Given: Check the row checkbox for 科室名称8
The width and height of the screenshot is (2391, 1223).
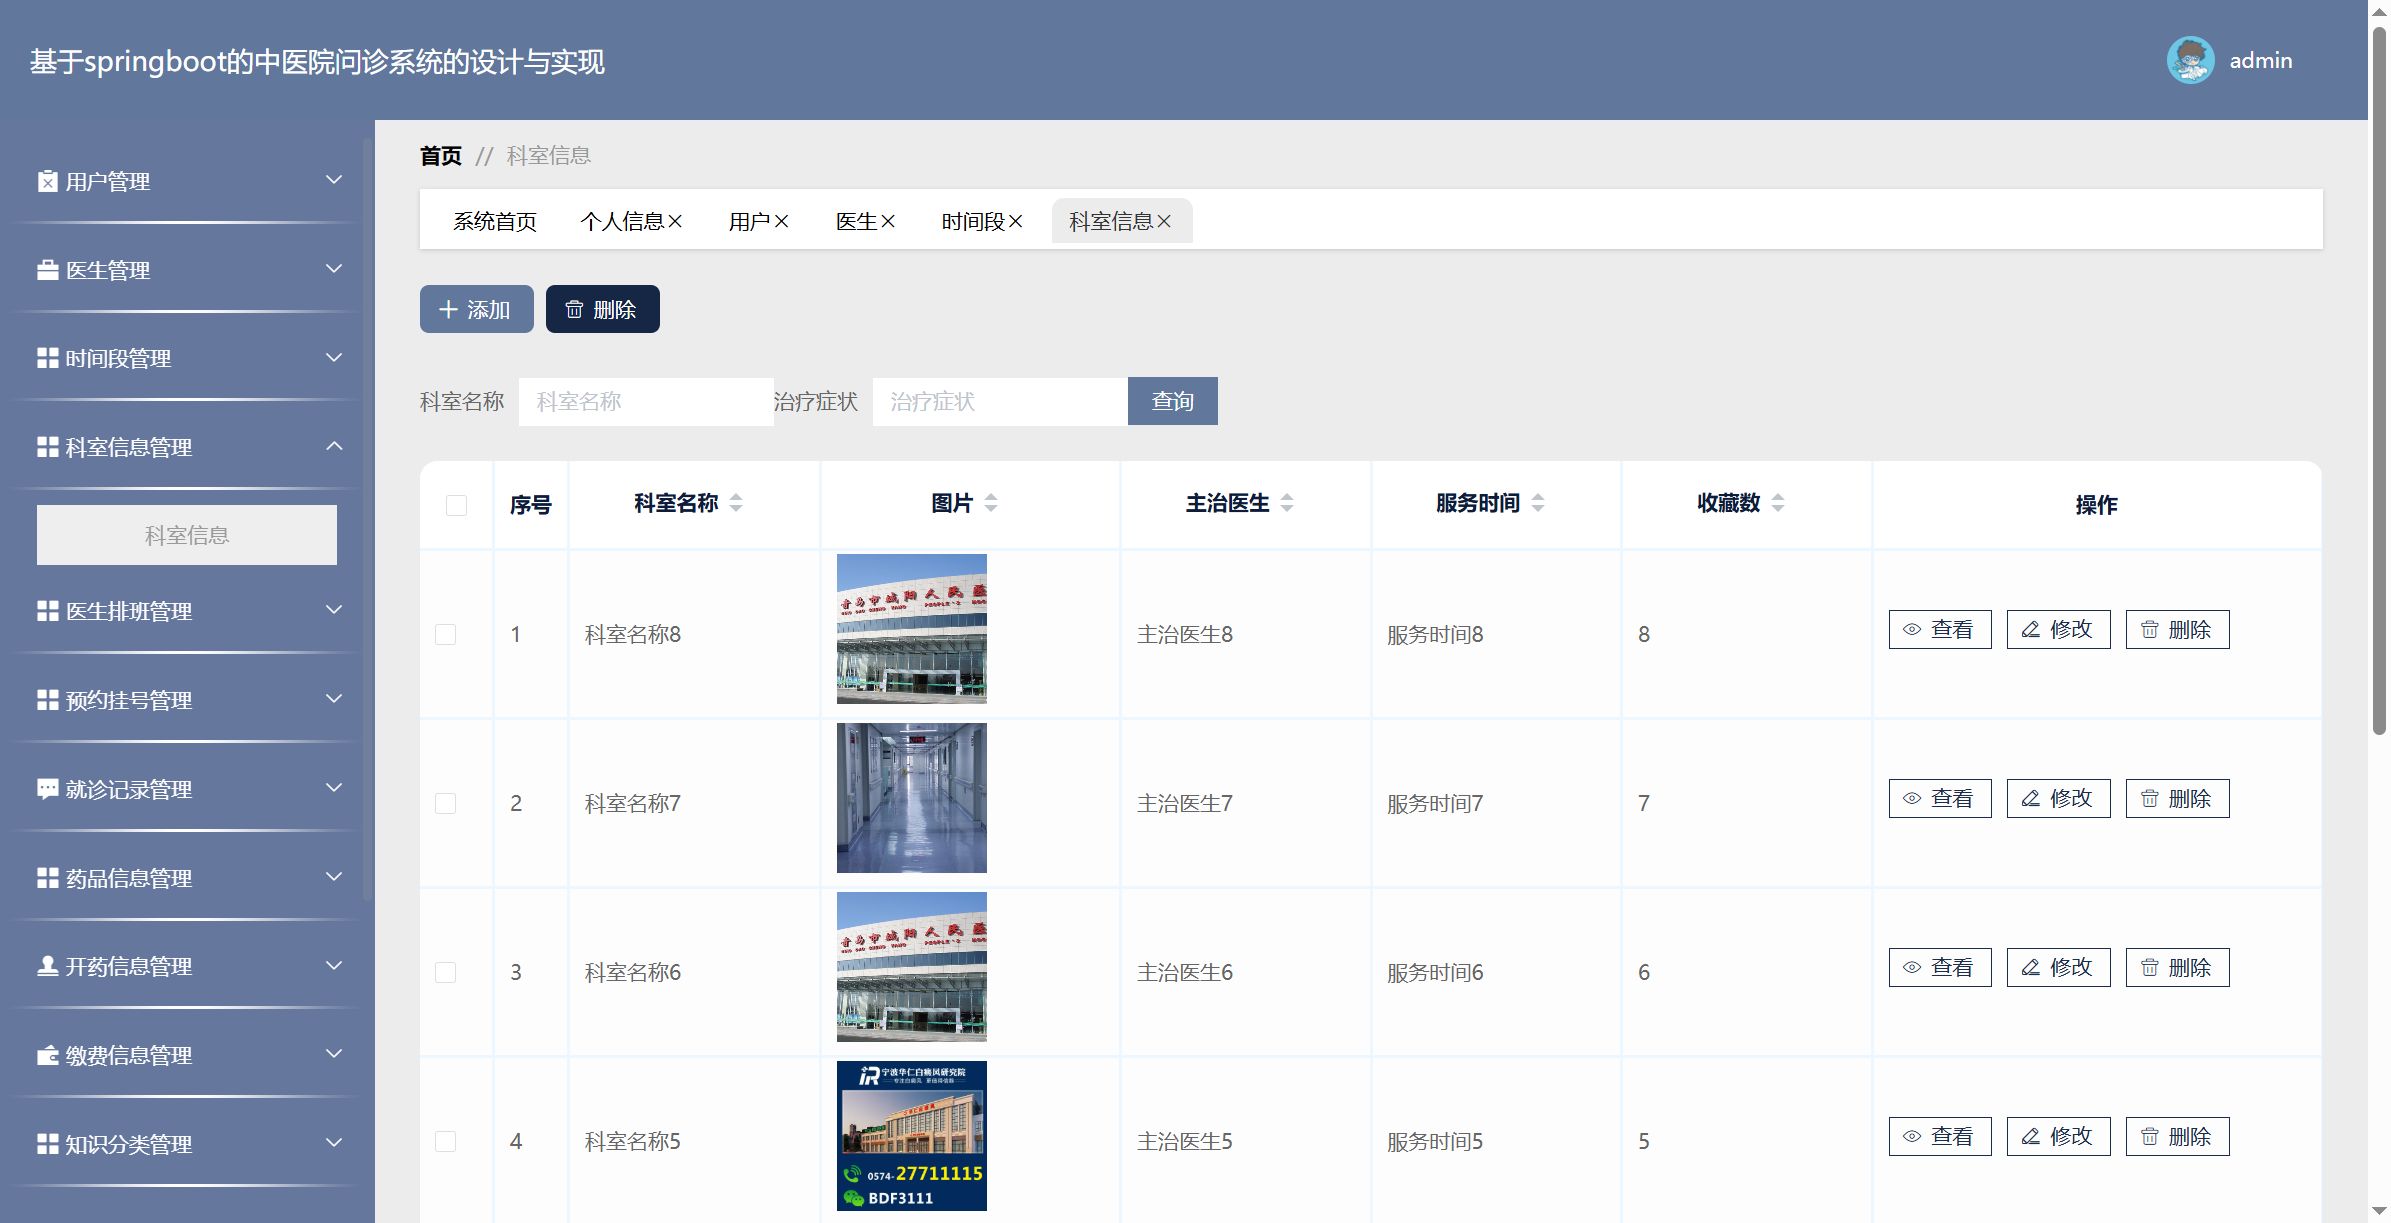Looking at the screenshot, I should click(445, 634).
